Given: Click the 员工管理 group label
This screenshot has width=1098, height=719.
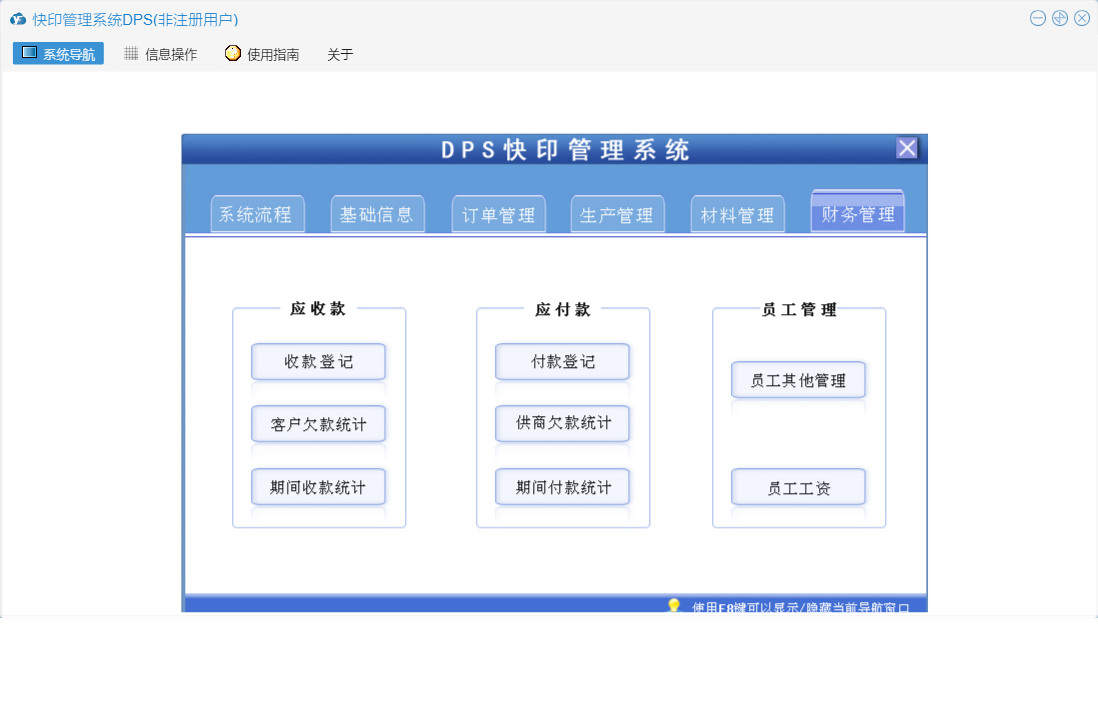Looking at the screenshot, I should coord(799,309).
